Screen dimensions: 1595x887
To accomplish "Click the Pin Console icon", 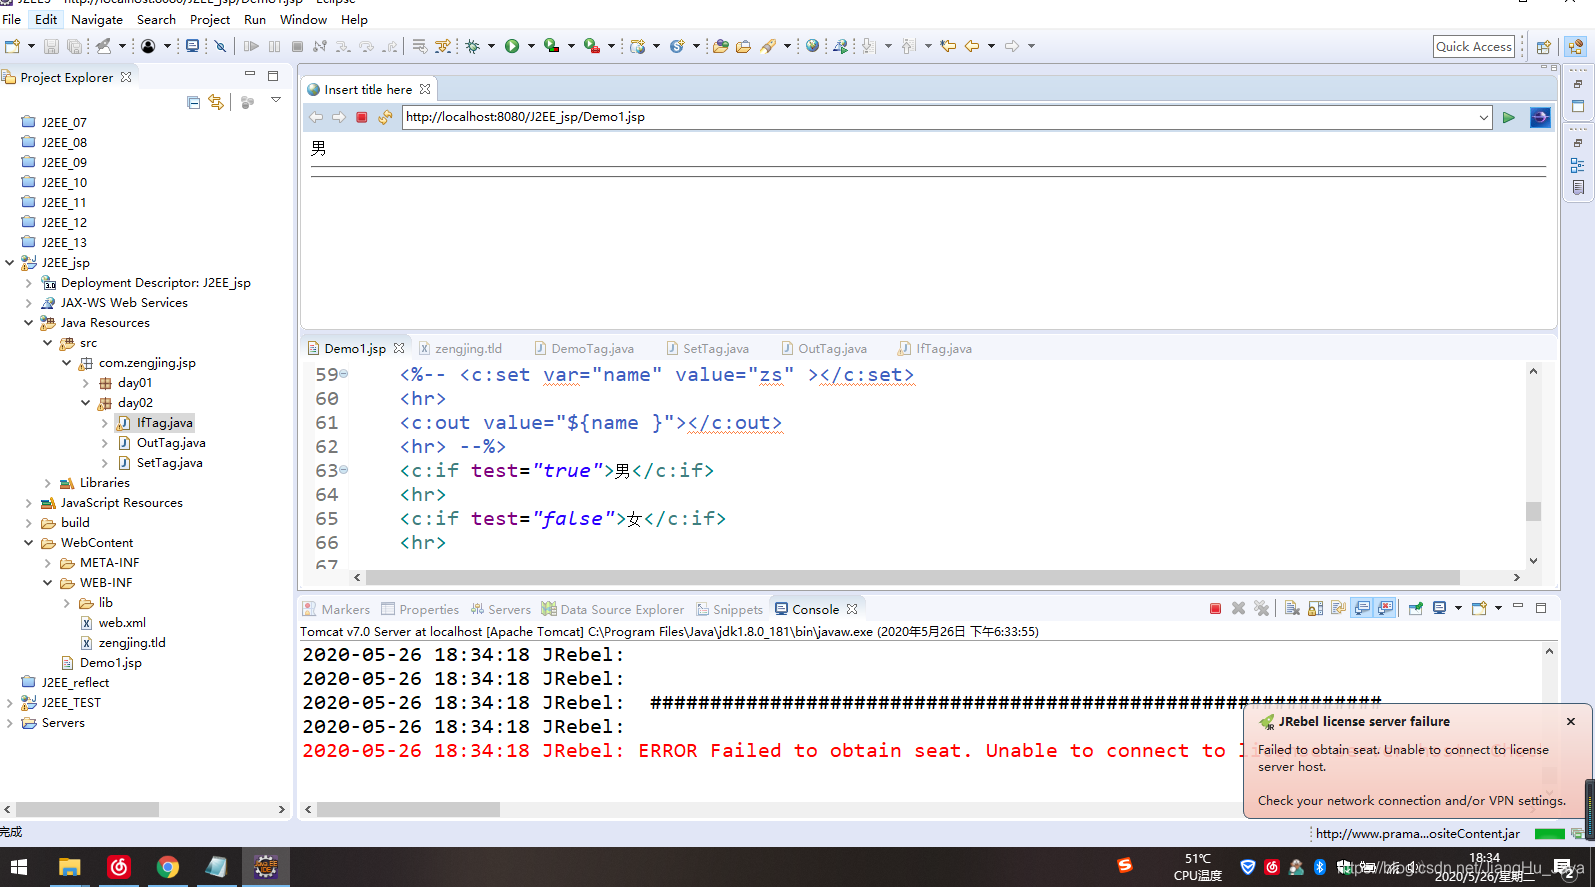I will (x=1416, y=608).
